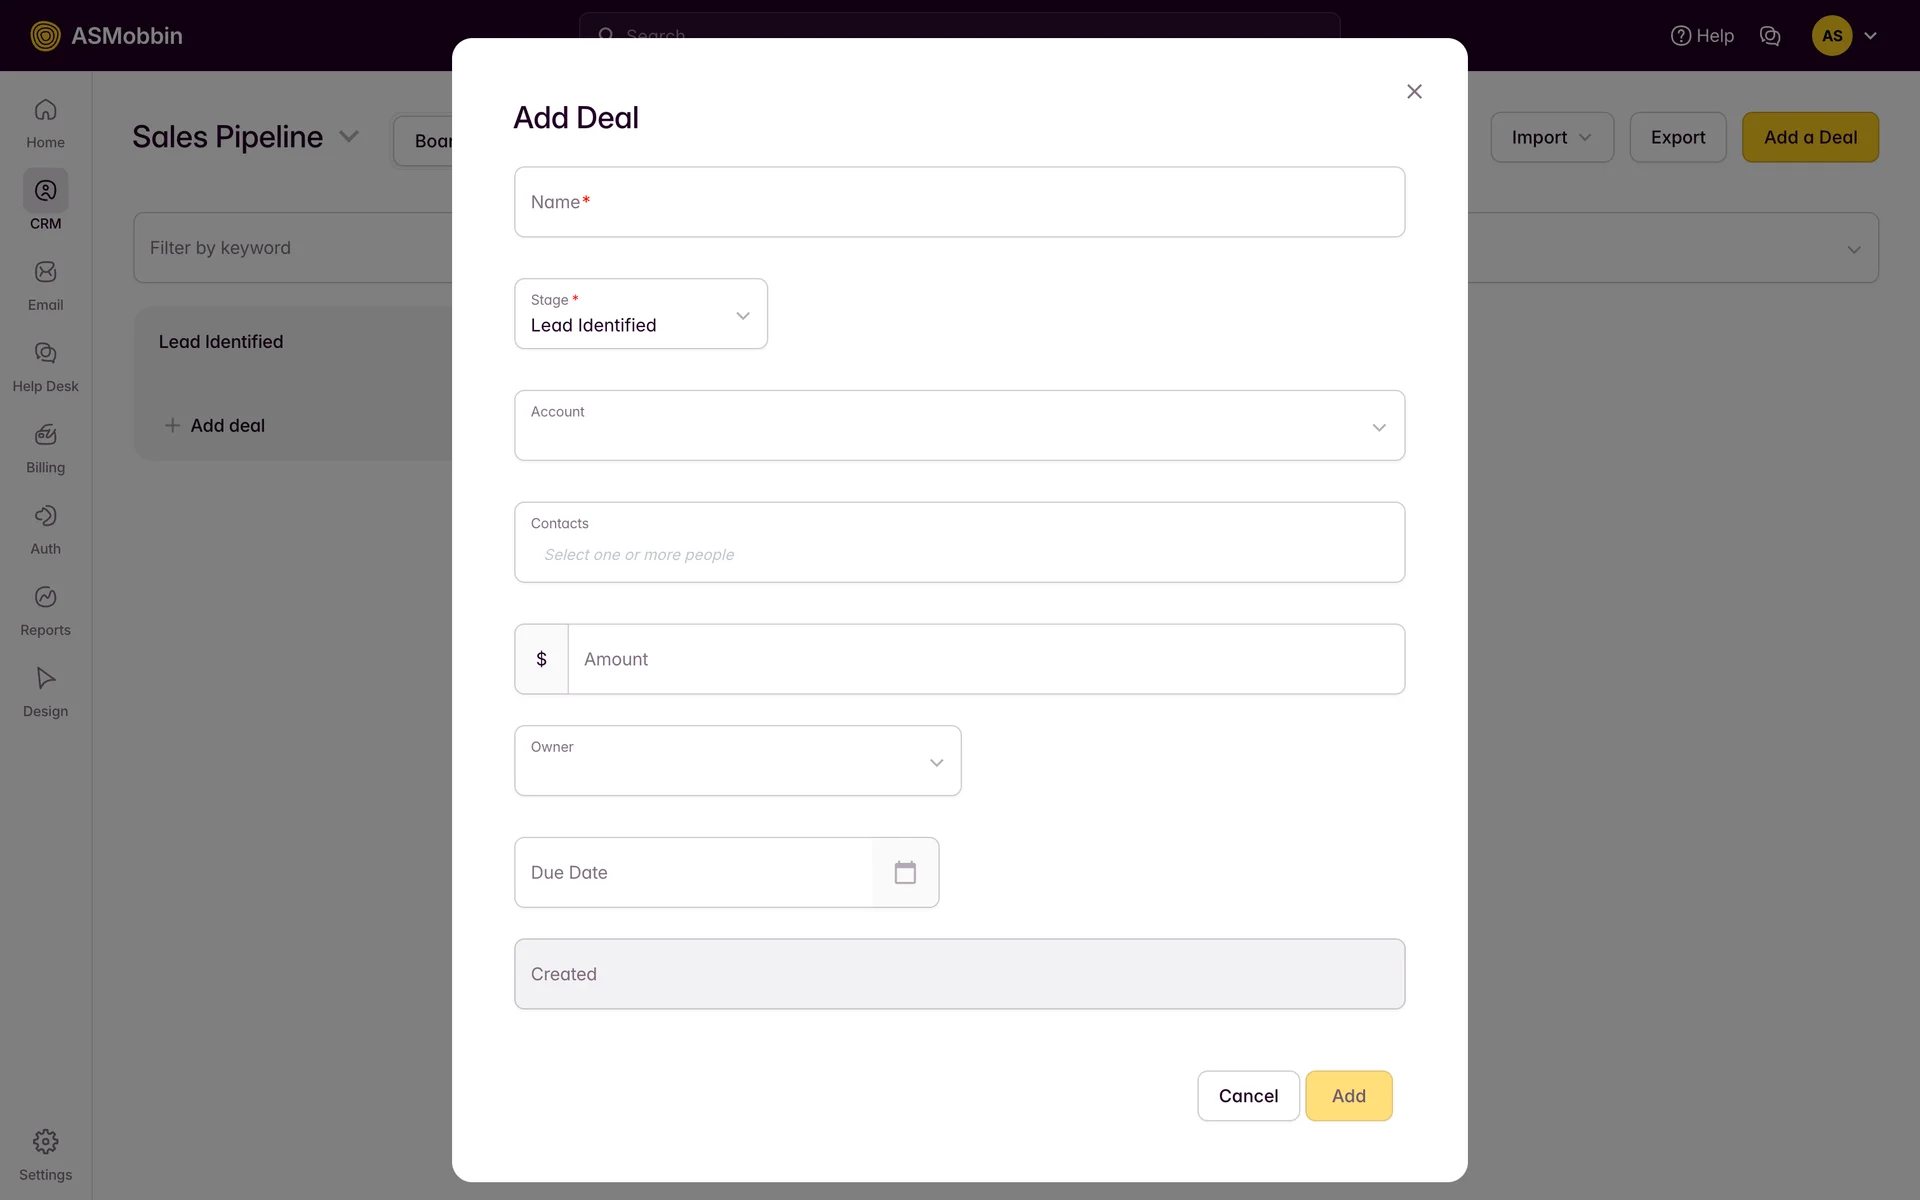Click the yellow Add button
This screenshot has height=1200, width=1920.
(1348, 1096)
